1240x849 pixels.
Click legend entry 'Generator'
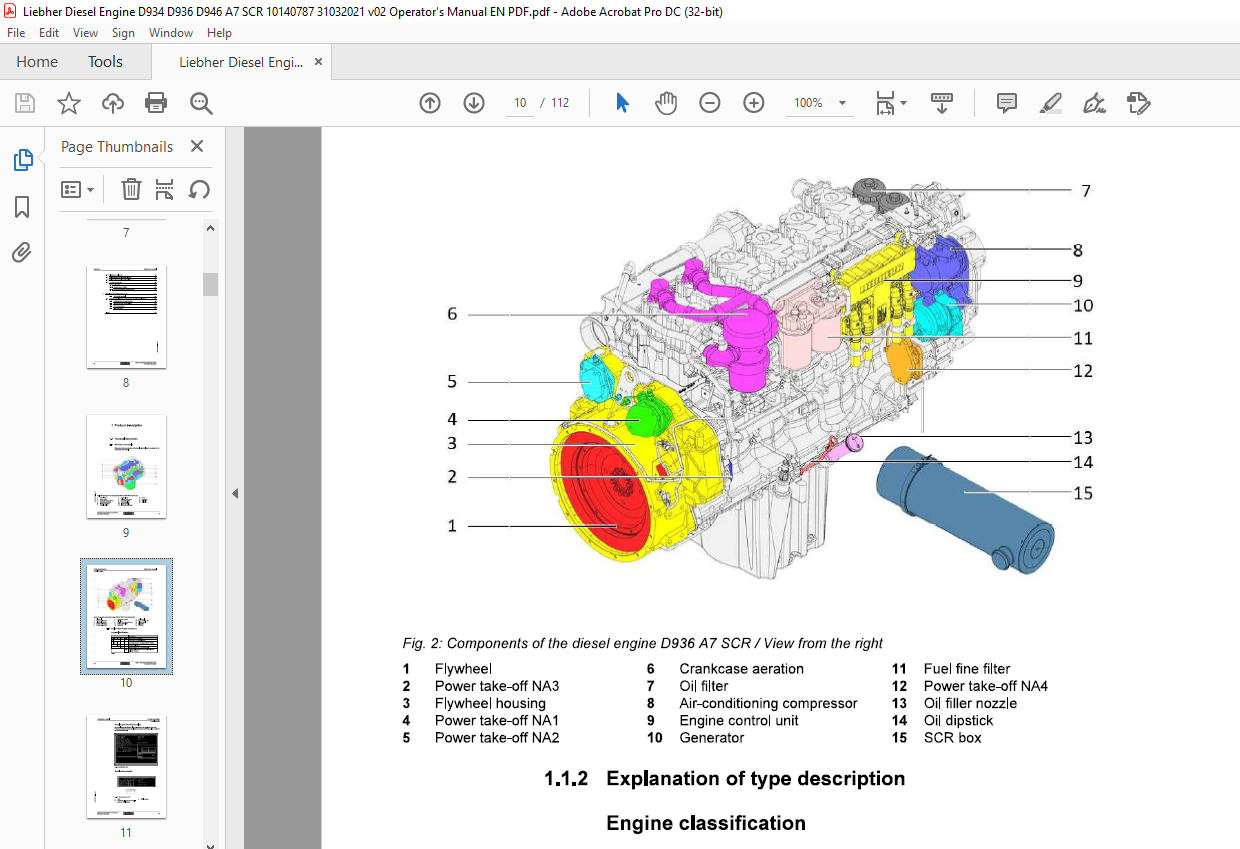coord(712,738)
